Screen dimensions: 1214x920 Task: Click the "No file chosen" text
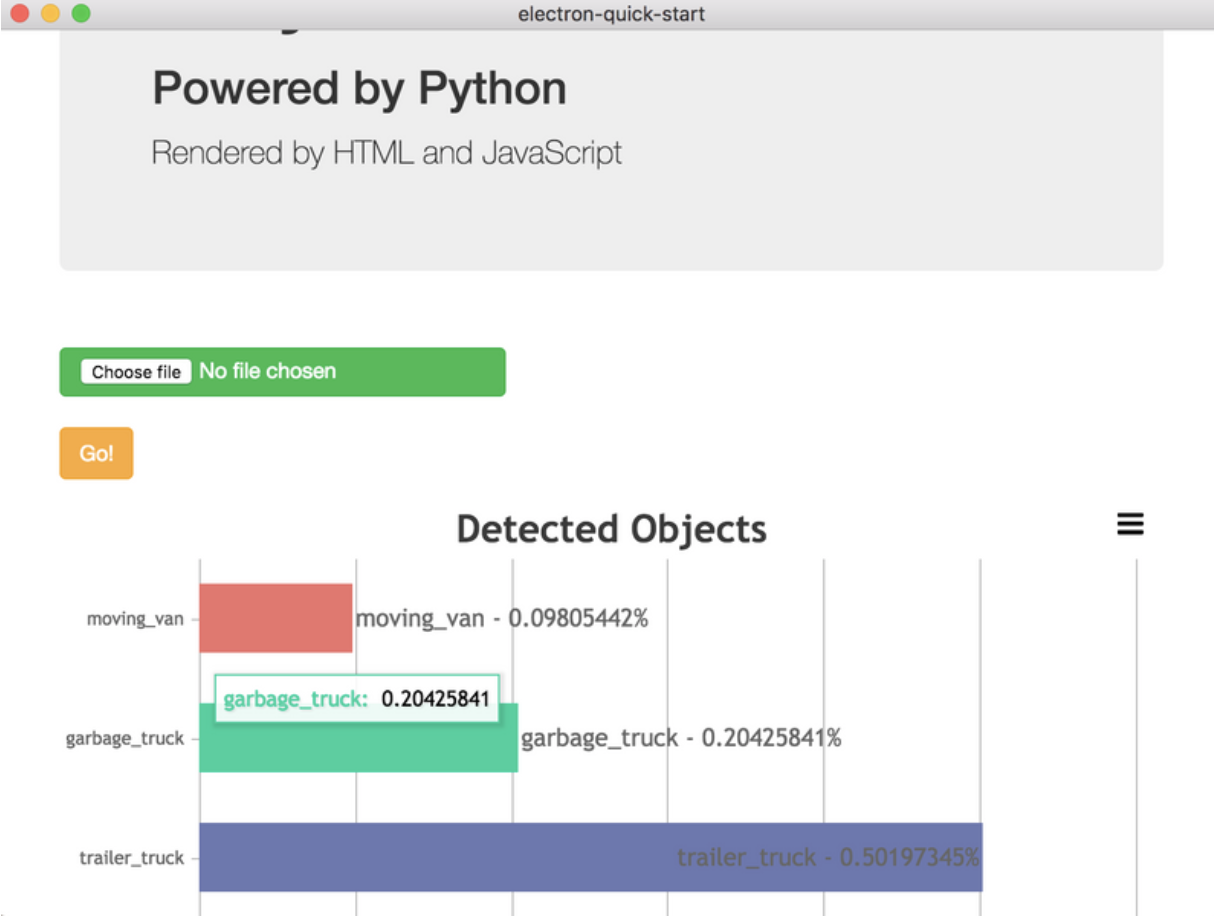[267, 371]
